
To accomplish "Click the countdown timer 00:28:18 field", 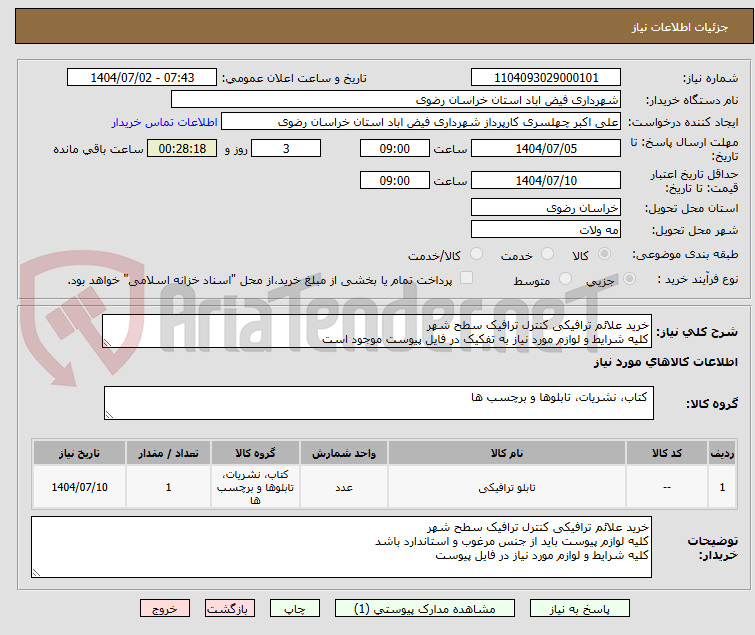I will pyautogui.click(x=182, y=148).
